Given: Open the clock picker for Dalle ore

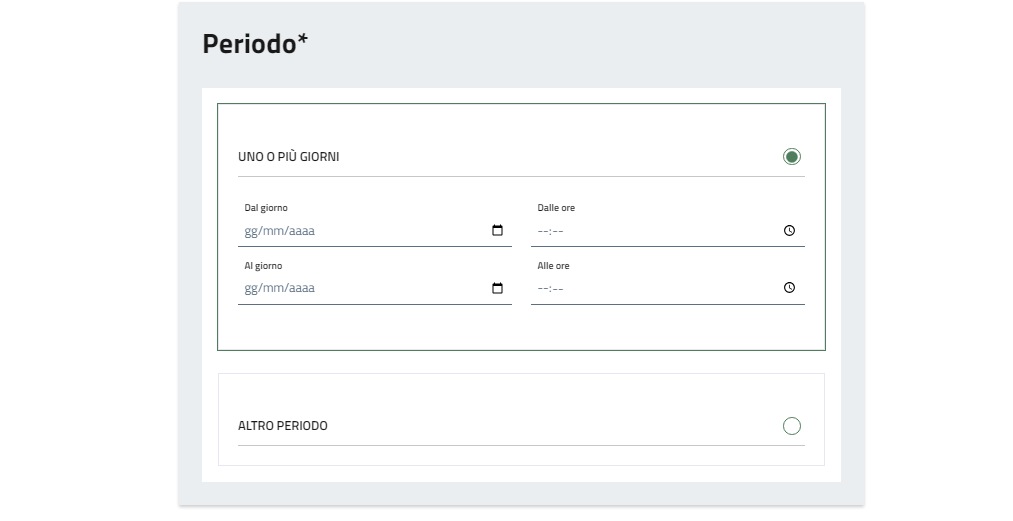Looking at the screenshot, I should [789, 231].
